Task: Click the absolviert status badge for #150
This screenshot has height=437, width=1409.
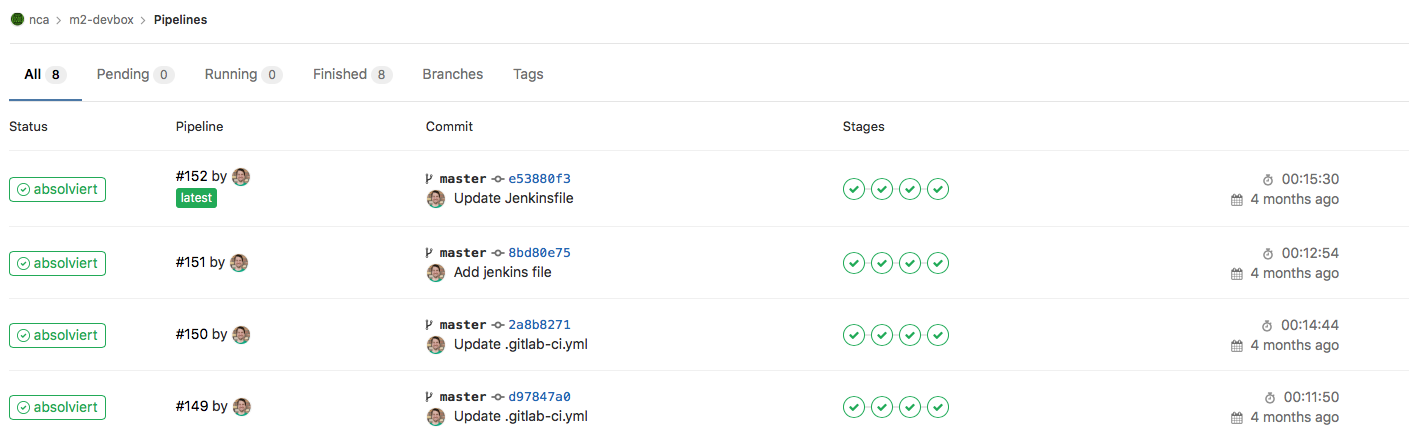Action: point(58,336)
